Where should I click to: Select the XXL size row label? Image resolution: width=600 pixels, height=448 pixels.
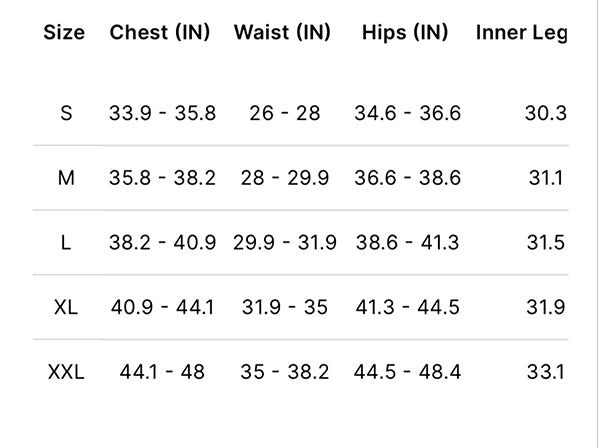pos(66,372)
